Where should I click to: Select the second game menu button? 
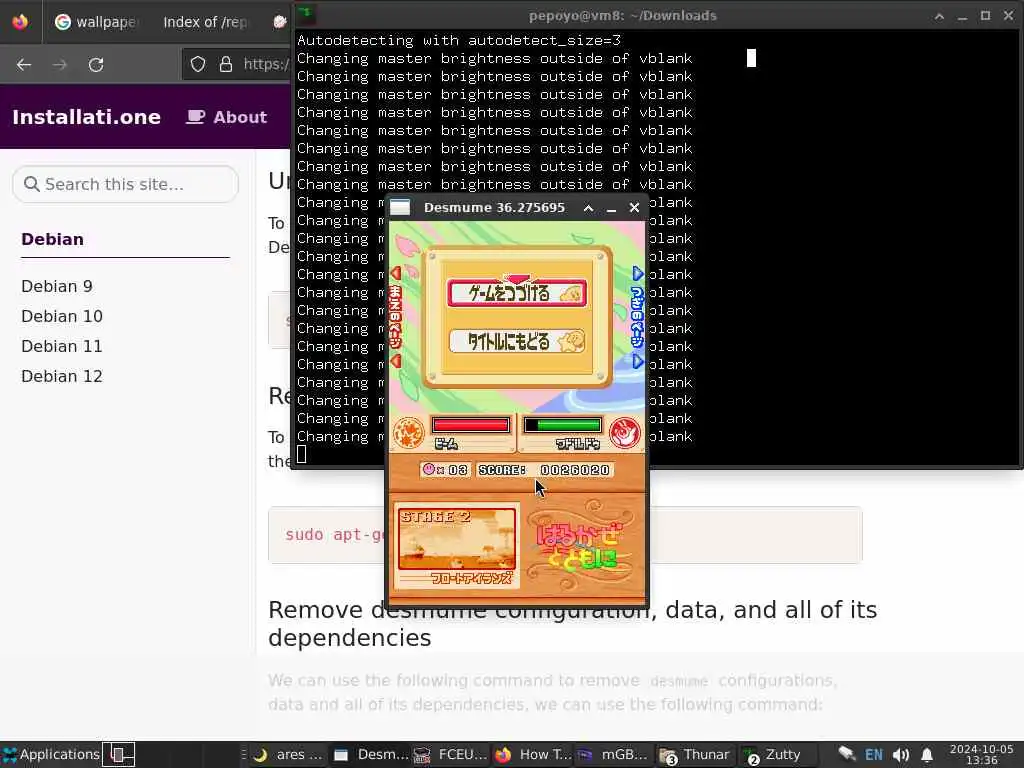pyautogui.click(x=517, y=342)
